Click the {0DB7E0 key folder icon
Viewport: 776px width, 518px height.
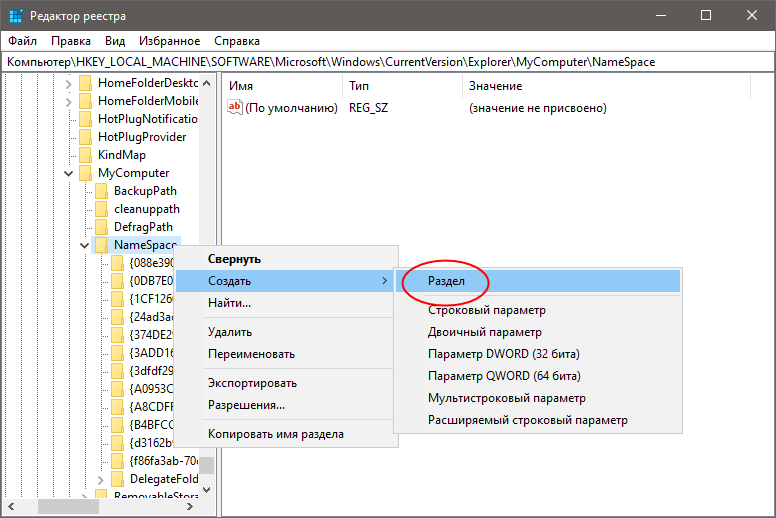tap(117, 281)
